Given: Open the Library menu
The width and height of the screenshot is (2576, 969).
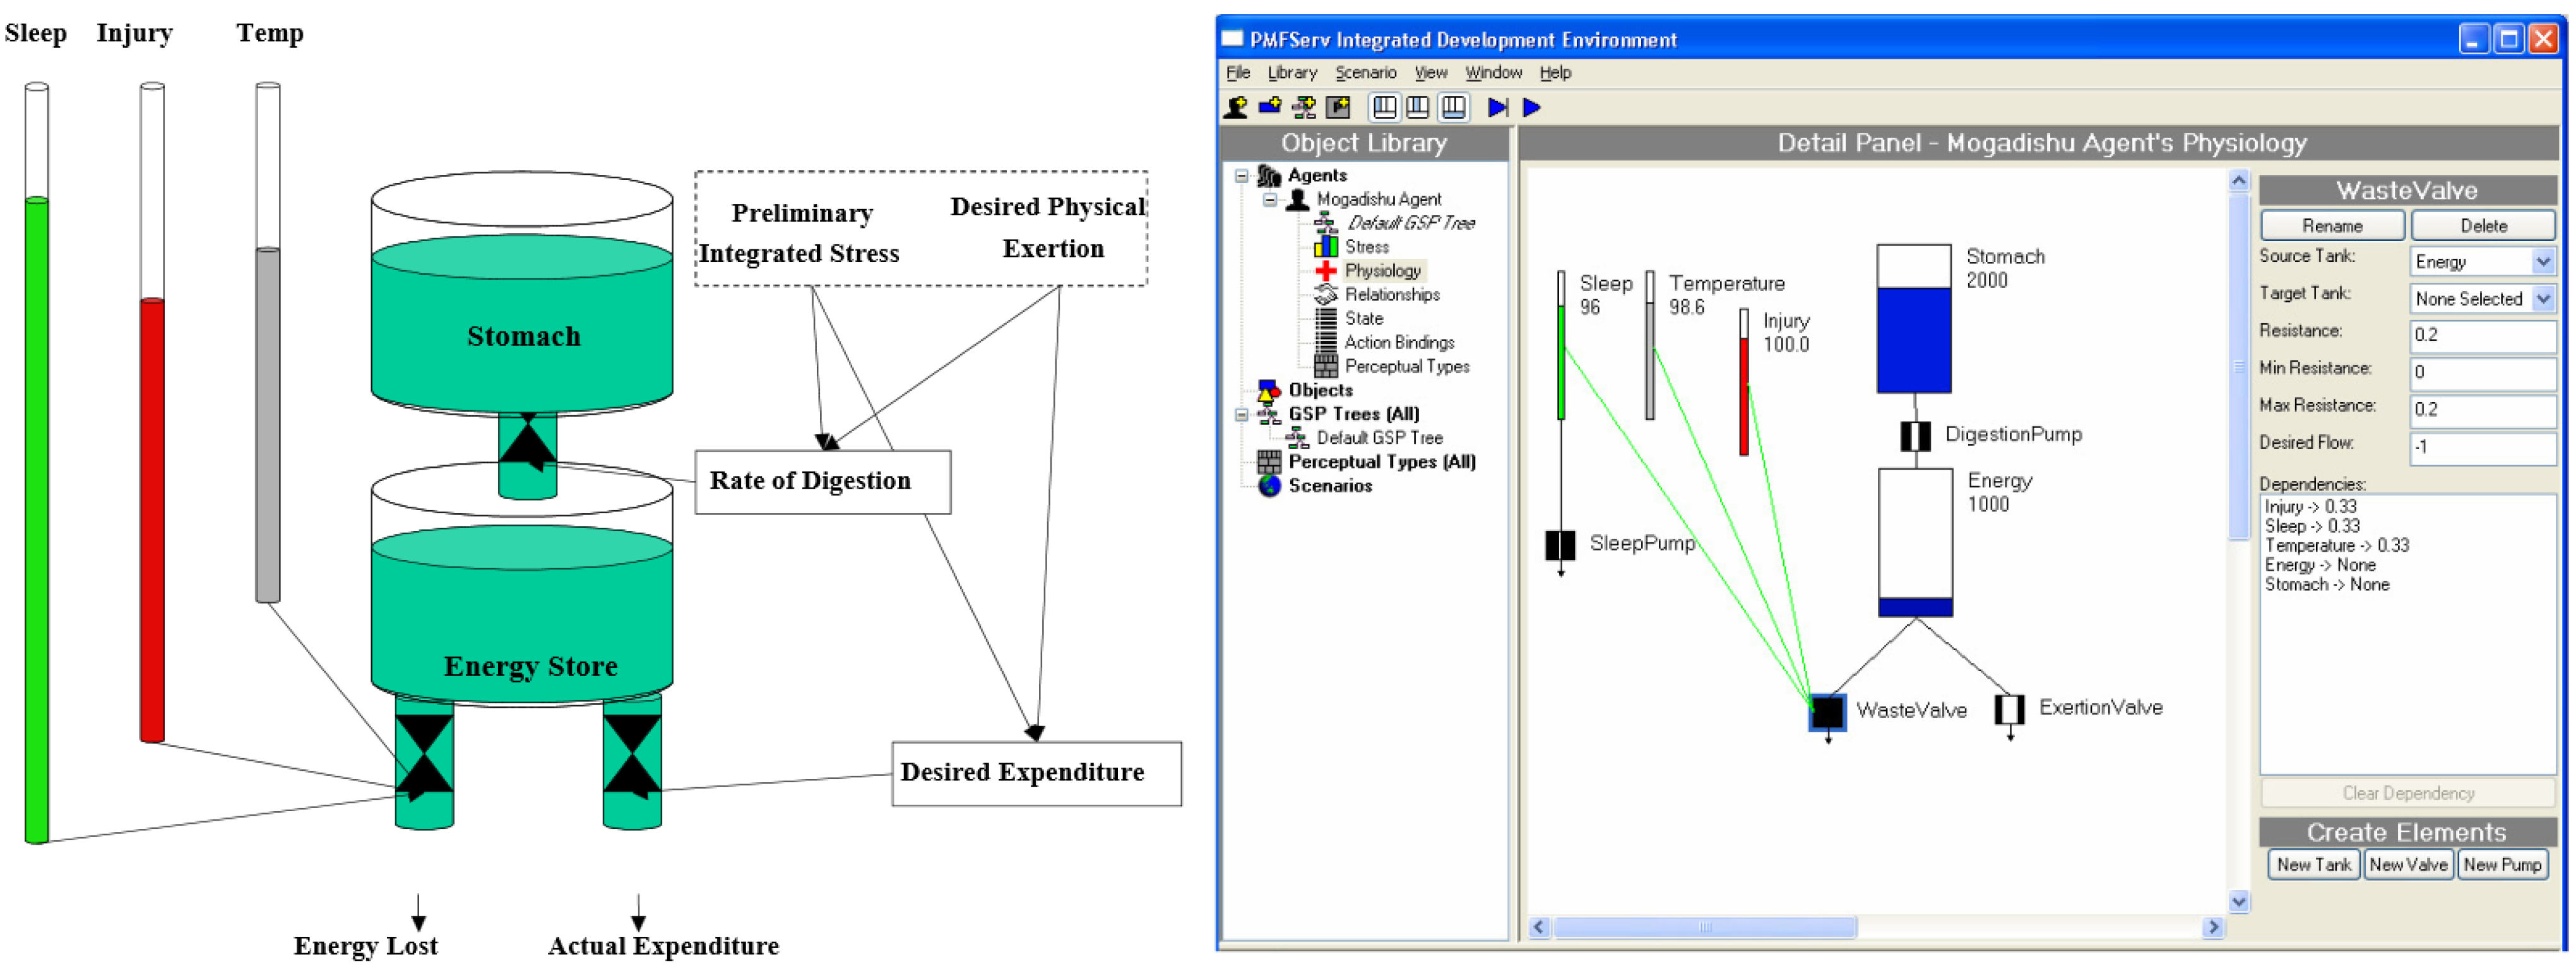Looking at the screenshot, I should 1292,73.
